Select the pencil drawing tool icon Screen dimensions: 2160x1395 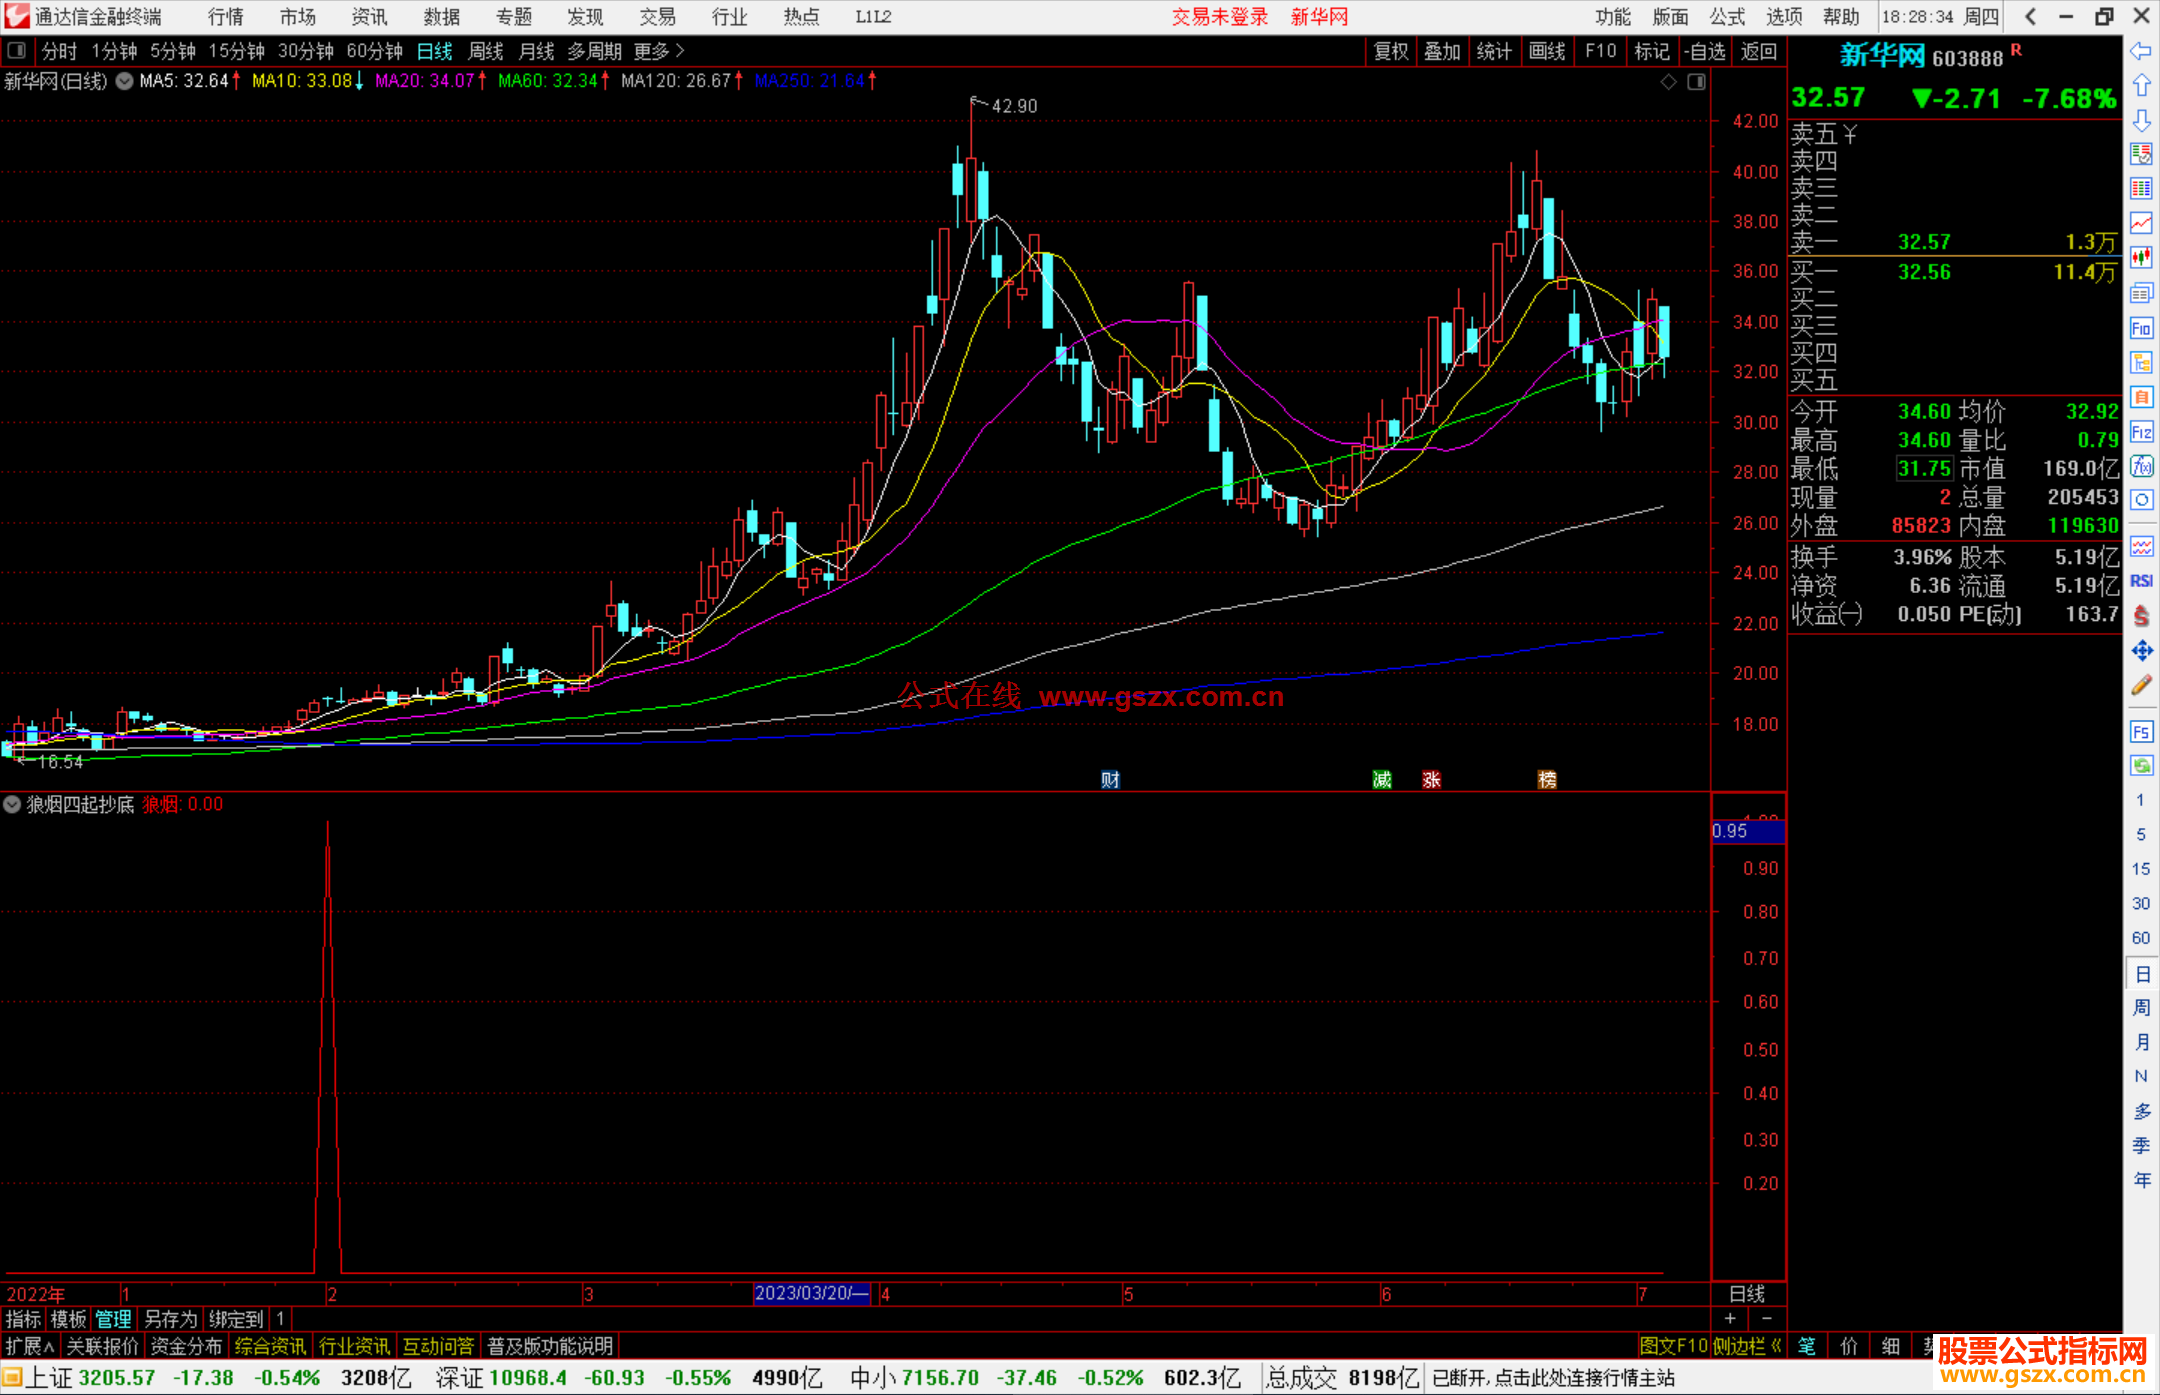point(2141,686)
